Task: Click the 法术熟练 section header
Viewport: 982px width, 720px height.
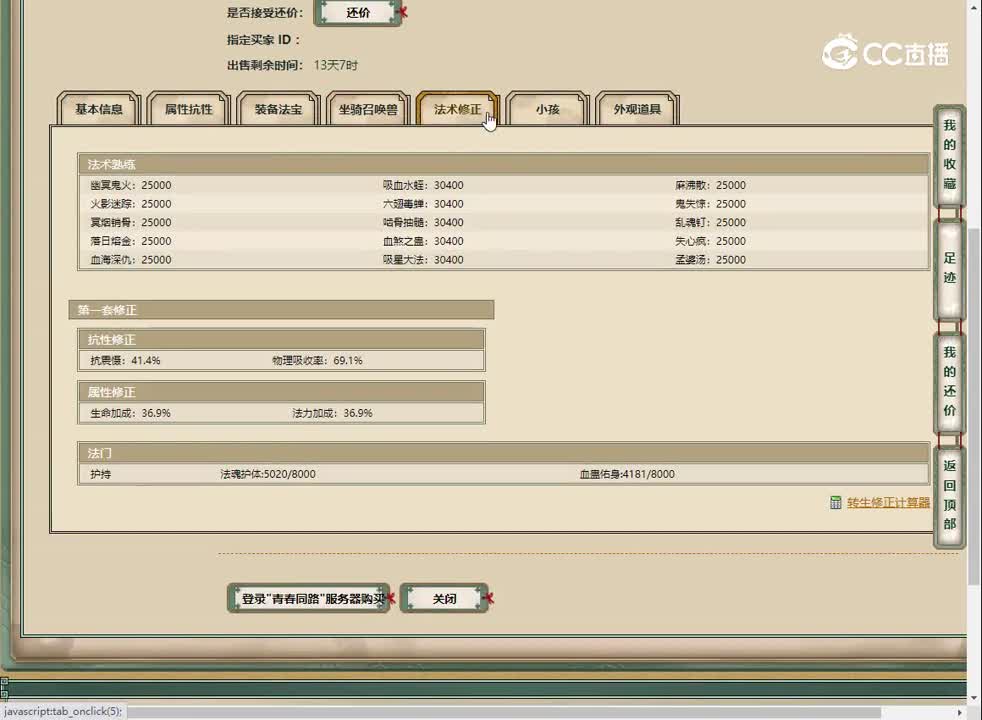Action: [504, 165]
